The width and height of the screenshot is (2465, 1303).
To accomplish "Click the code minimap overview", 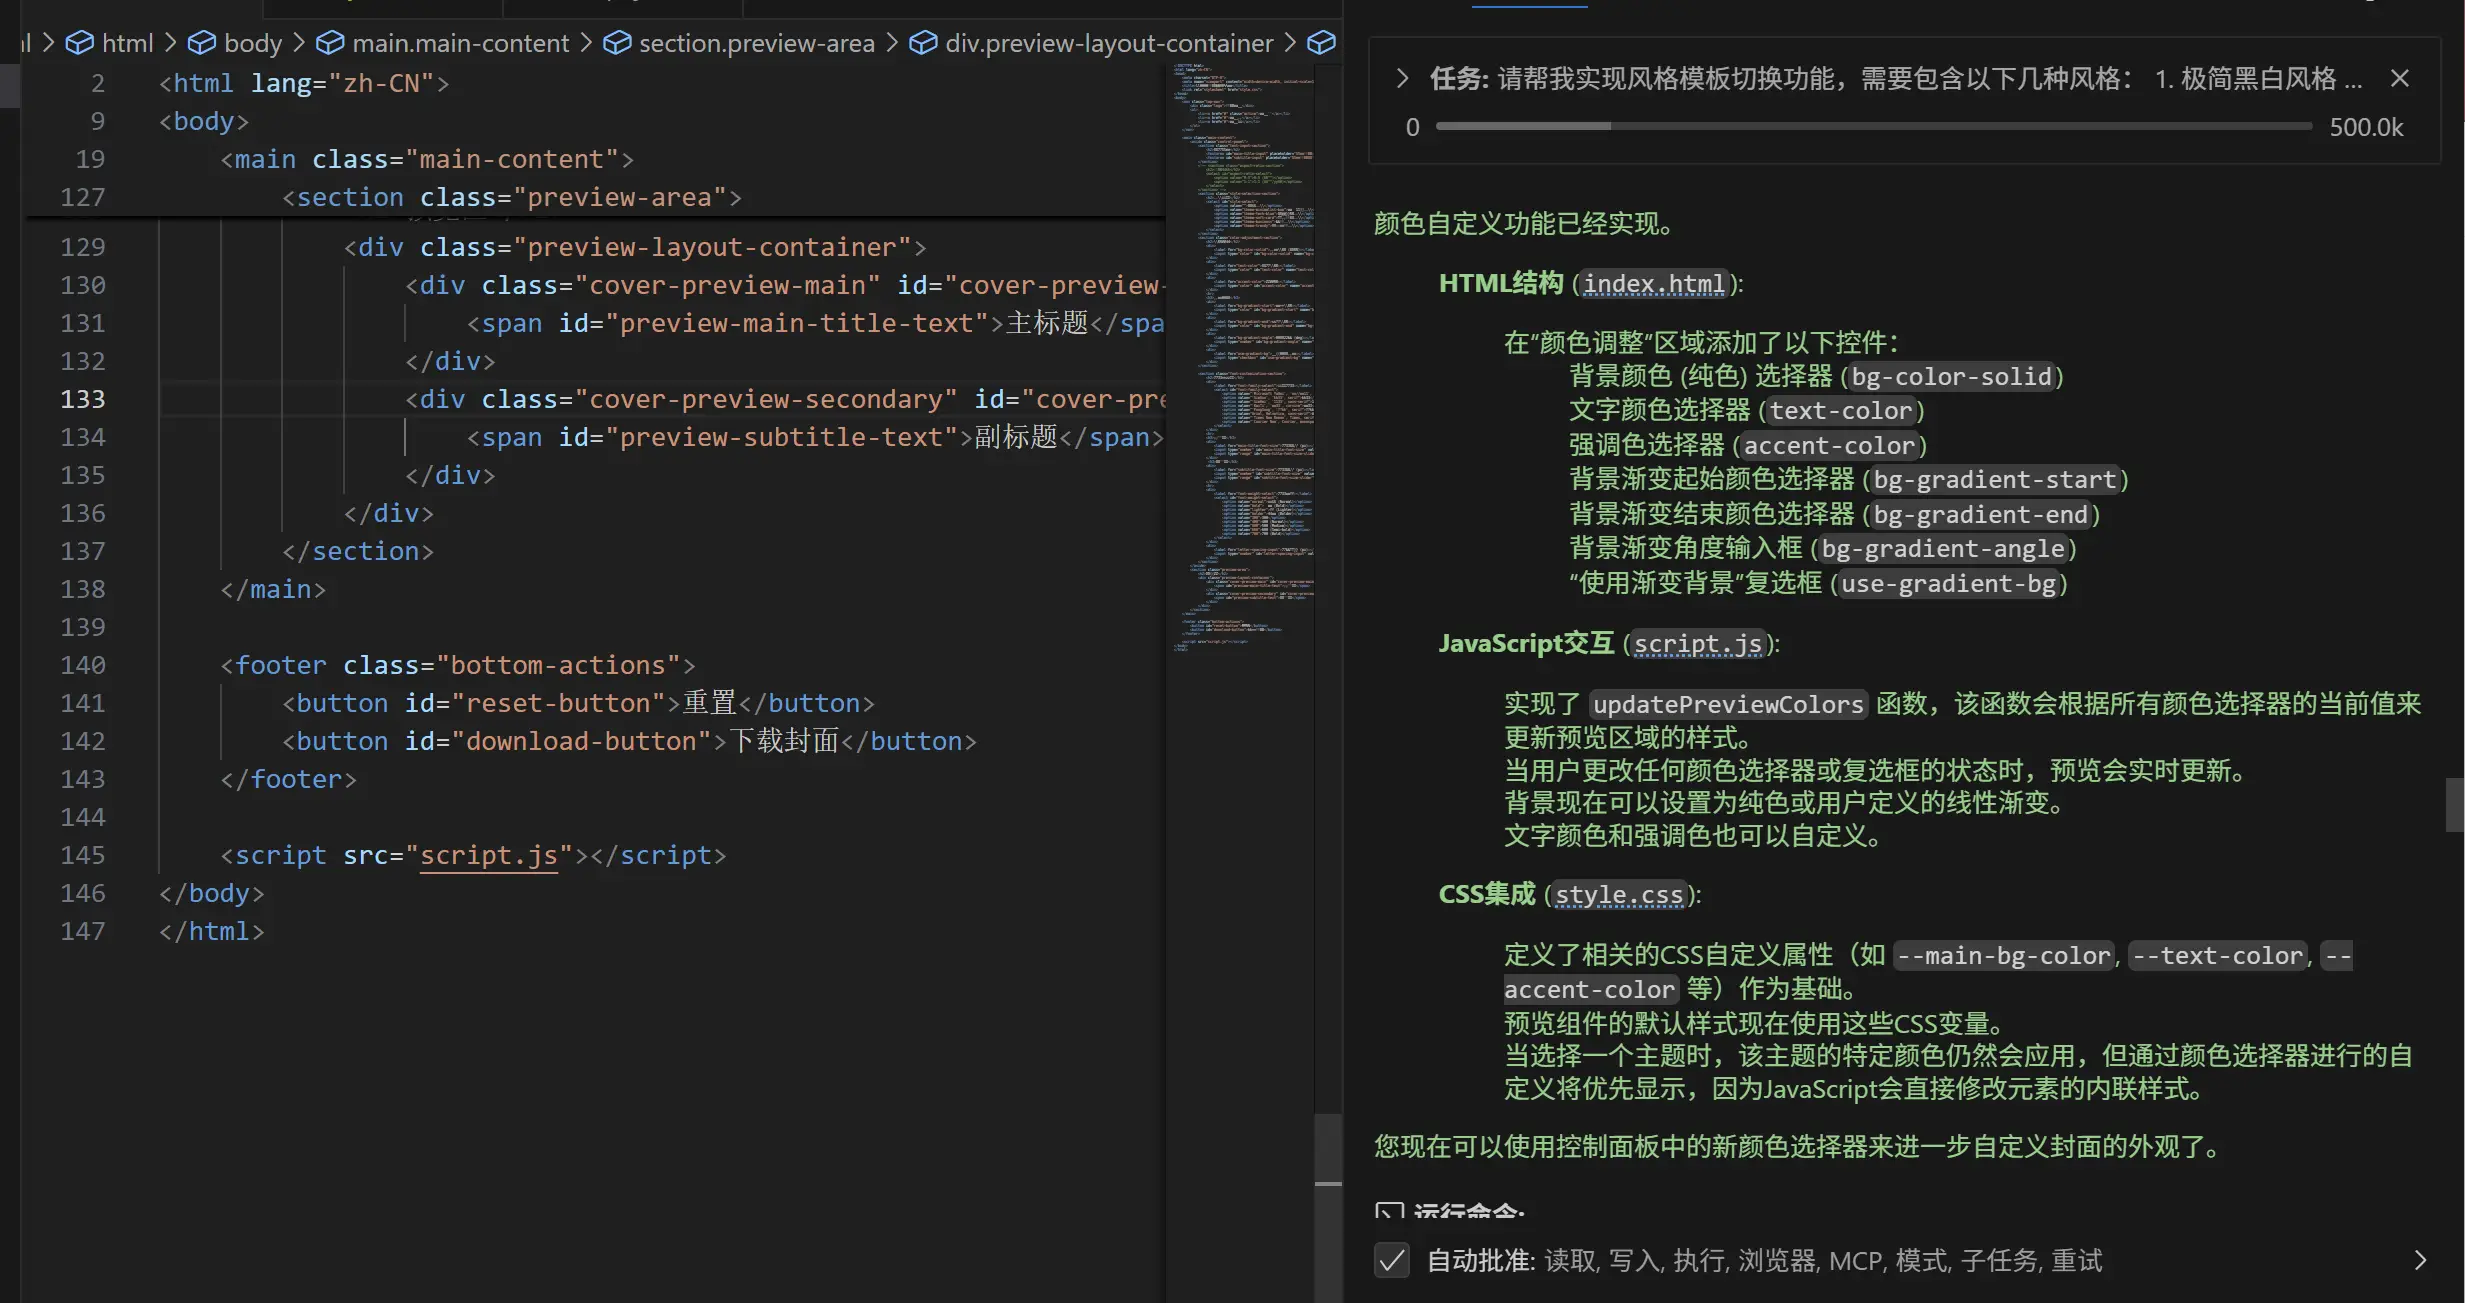I will (x=1243, y=357).
